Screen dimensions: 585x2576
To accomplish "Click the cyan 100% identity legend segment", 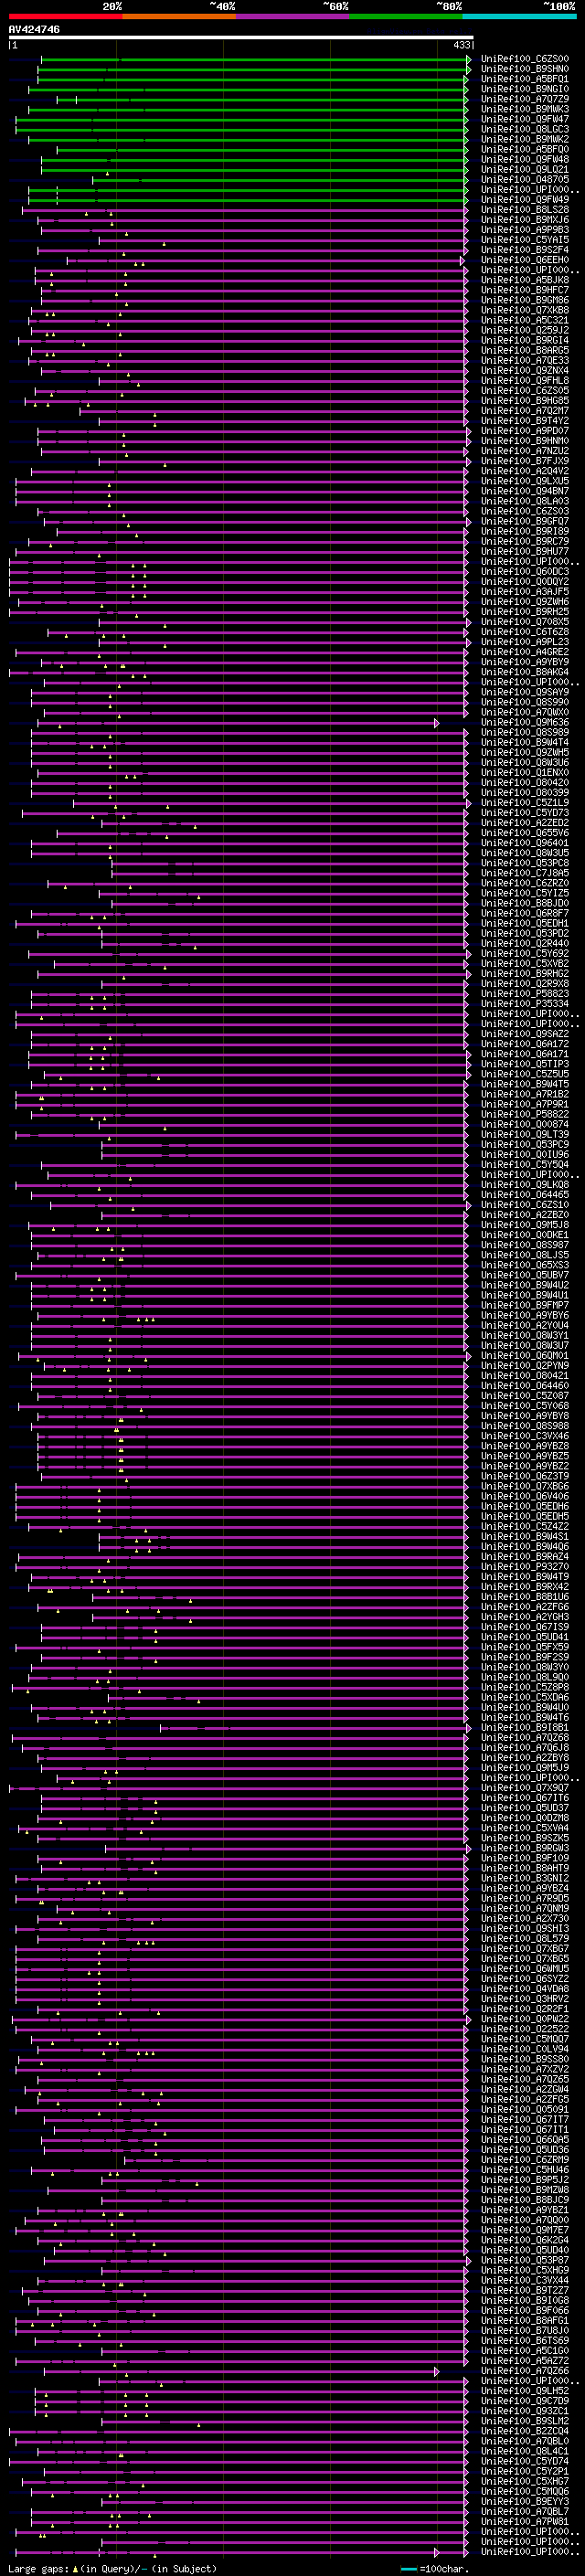I will 520,16.
